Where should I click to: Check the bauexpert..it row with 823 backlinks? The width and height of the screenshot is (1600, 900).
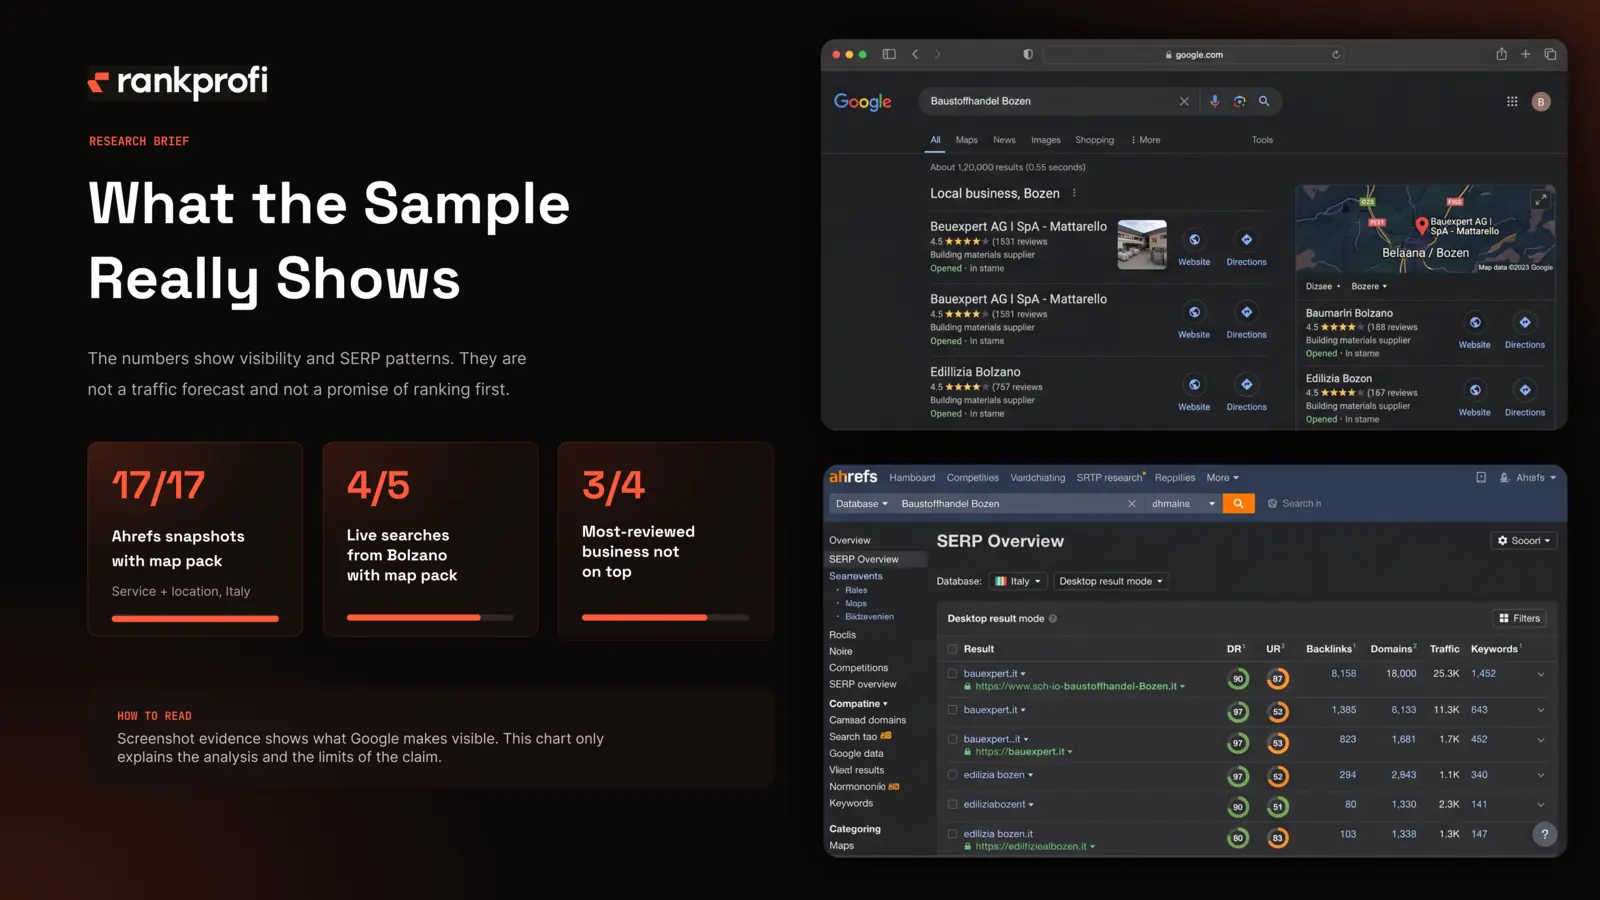(x=952, y=739)
